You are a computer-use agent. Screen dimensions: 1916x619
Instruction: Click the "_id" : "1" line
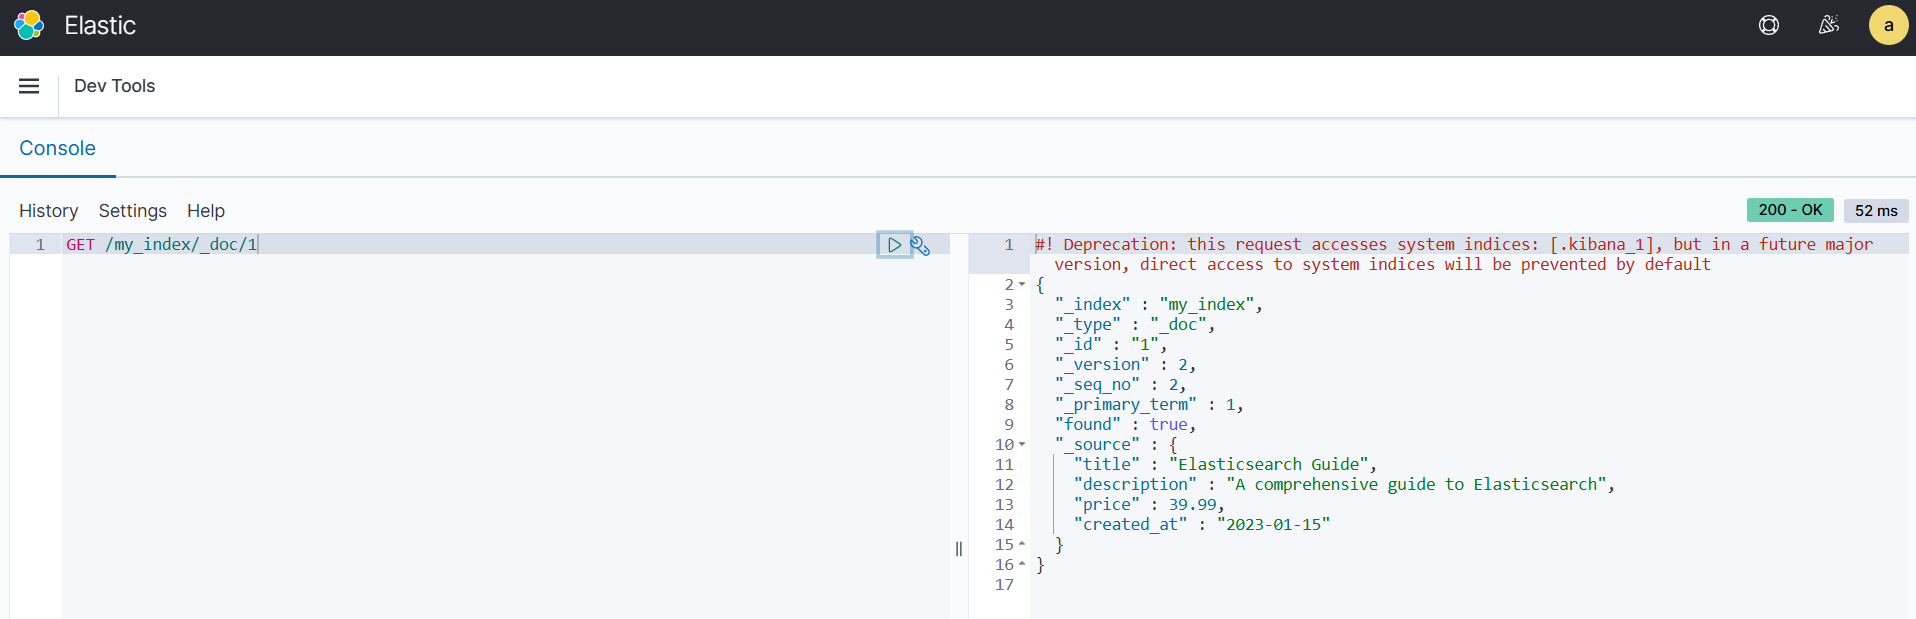click(x=1111, y=344)
